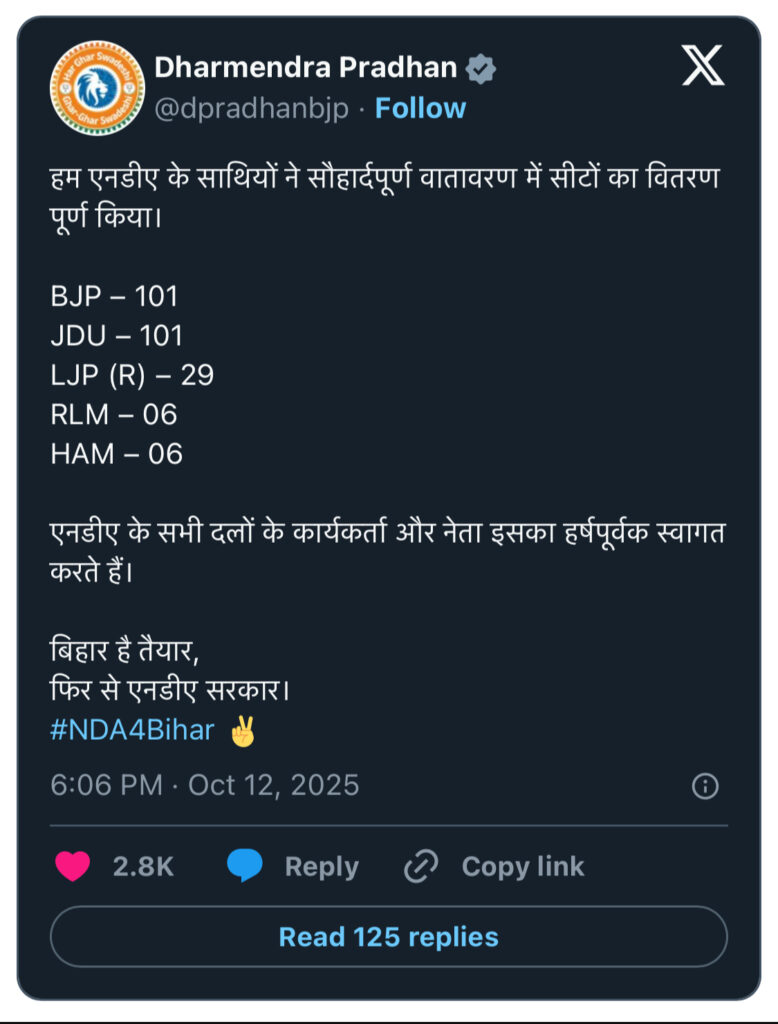Click the verified badge beside Dharmendra Pradhan
The image size is (778, 1024).
(x=482, y=68)
